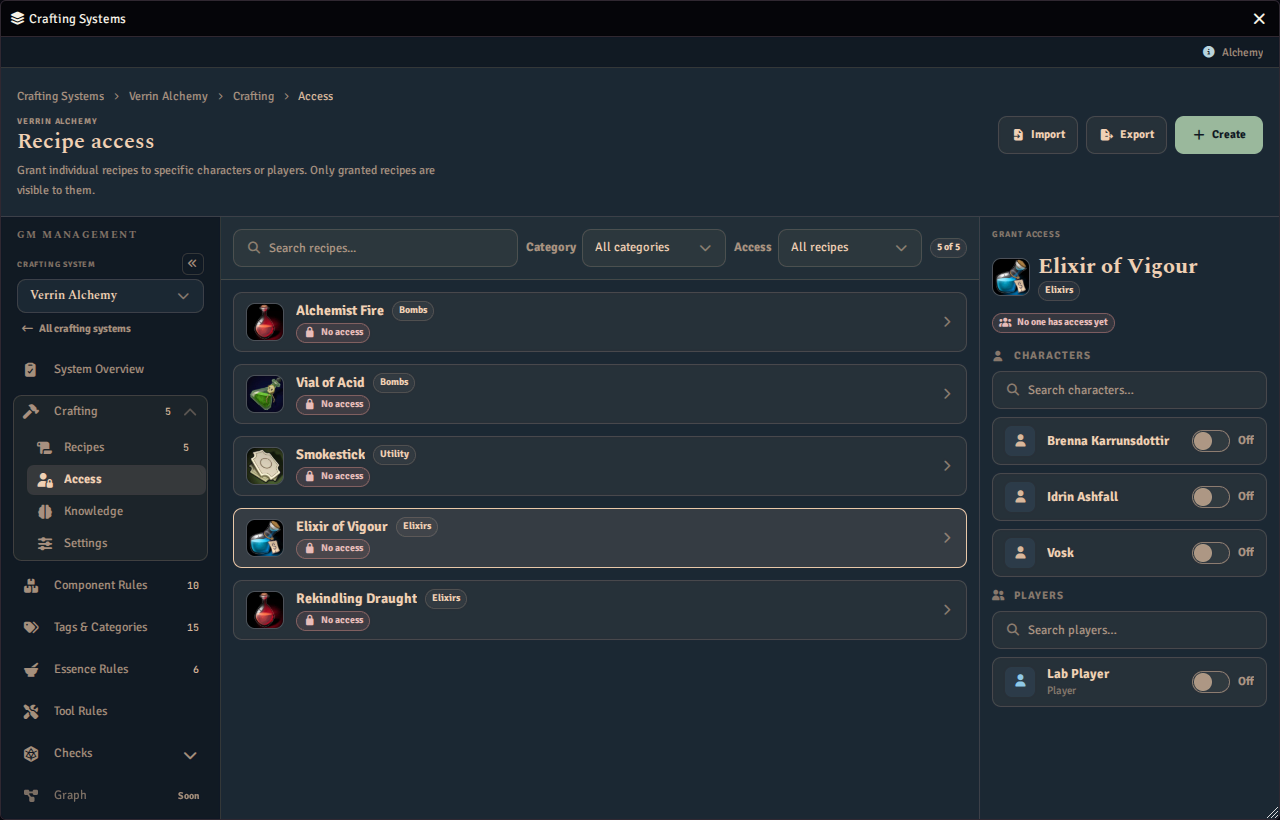
Task: Click the Rekindling Draught potion icon
Action: click(265, 610)
